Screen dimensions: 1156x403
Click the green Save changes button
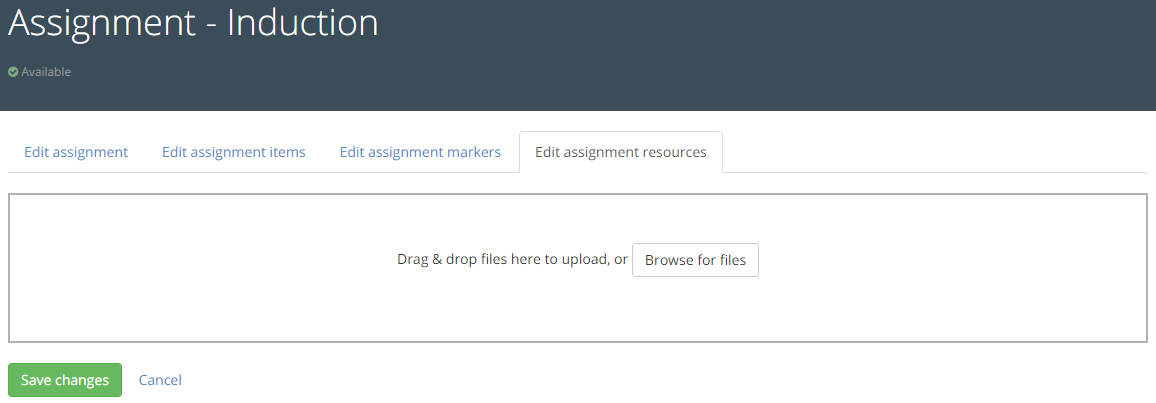pos(65,380)
